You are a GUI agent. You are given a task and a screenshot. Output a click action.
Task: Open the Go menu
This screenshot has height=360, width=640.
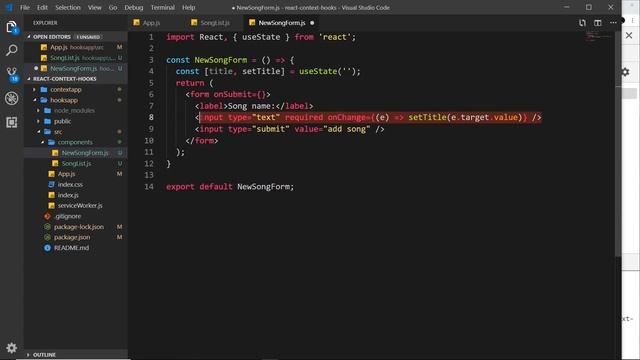pyautogui.click(x=113, y=7)
